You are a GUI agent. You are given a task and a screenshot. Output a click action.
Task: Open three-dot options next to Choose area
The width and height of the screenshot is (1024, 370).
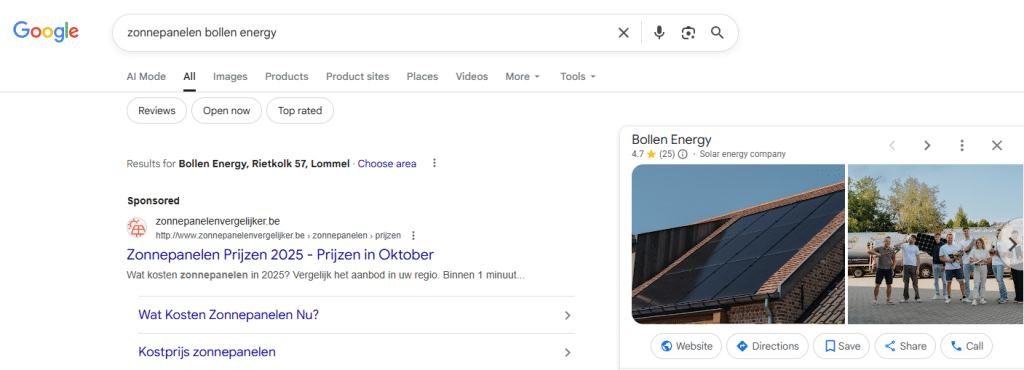(434, 163)
